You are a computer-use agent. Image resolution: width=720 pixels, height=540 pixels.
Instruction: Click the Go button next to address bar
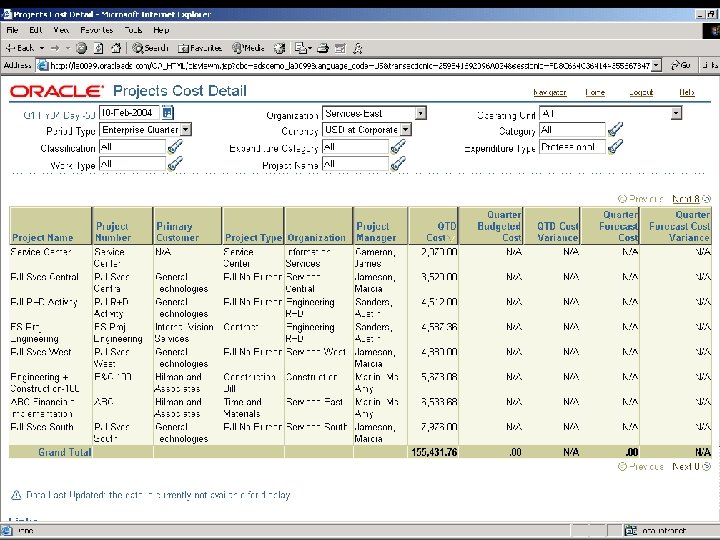click(681, 66)
